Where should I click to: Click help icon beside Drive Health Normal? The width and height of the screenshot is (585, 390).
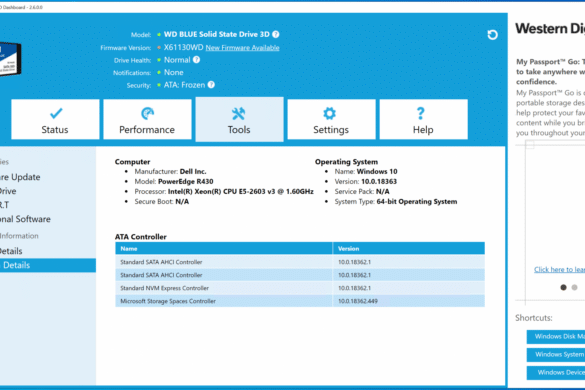(x=197, y=60)
